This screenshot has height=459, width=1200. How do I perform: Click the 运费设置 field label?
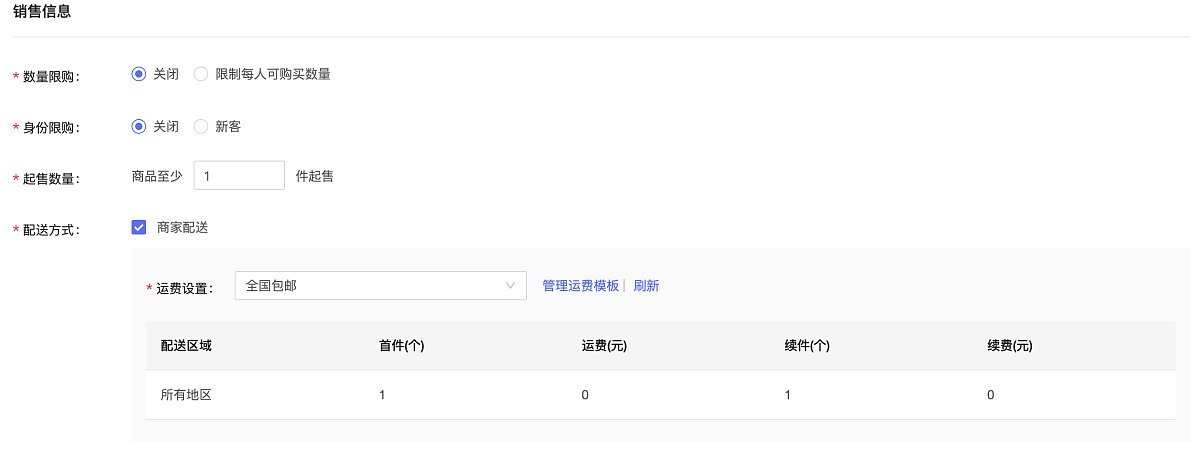[x=185, y=288]
